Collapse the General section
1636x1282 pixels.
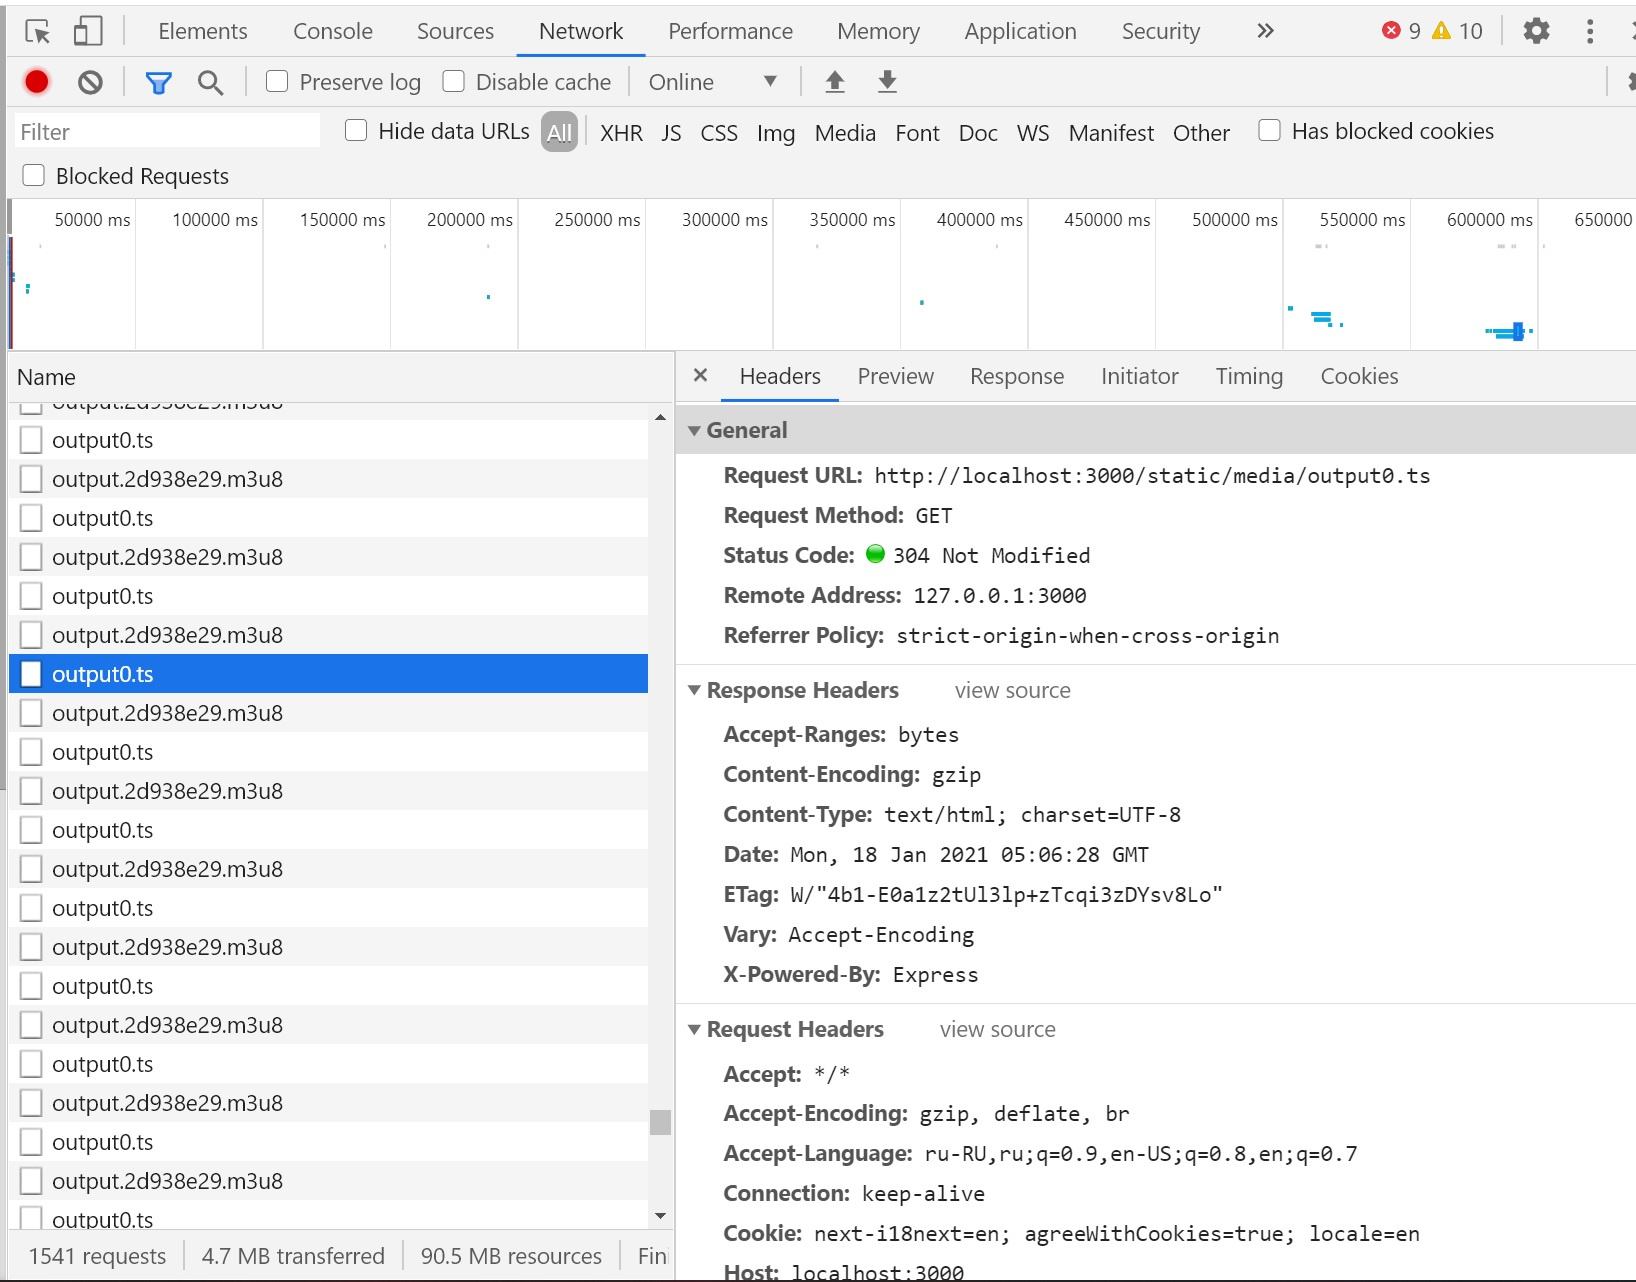694,430
